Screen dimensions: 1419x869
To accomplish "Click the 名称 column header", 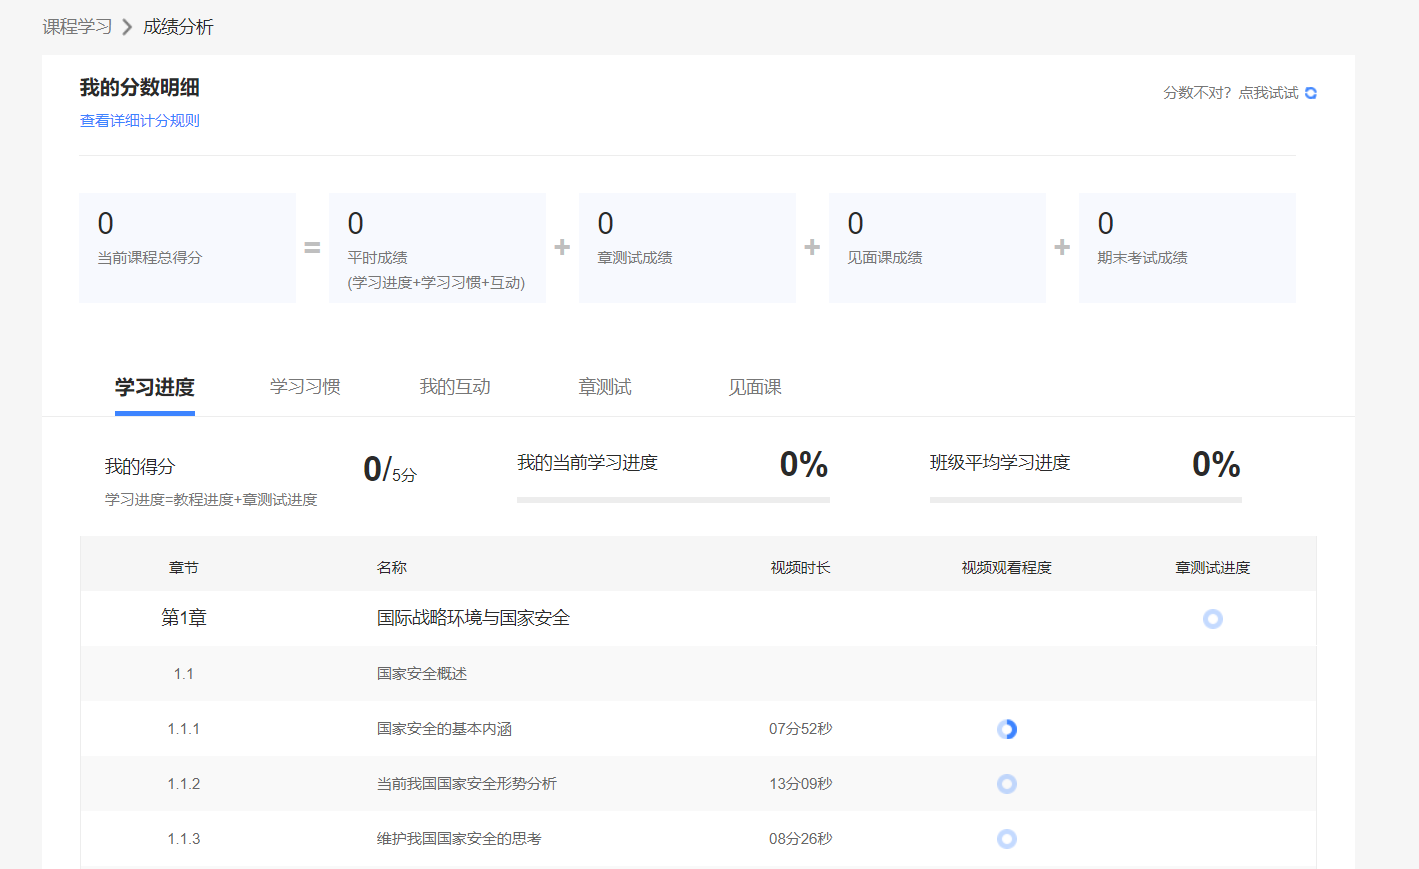I will 392,568.
